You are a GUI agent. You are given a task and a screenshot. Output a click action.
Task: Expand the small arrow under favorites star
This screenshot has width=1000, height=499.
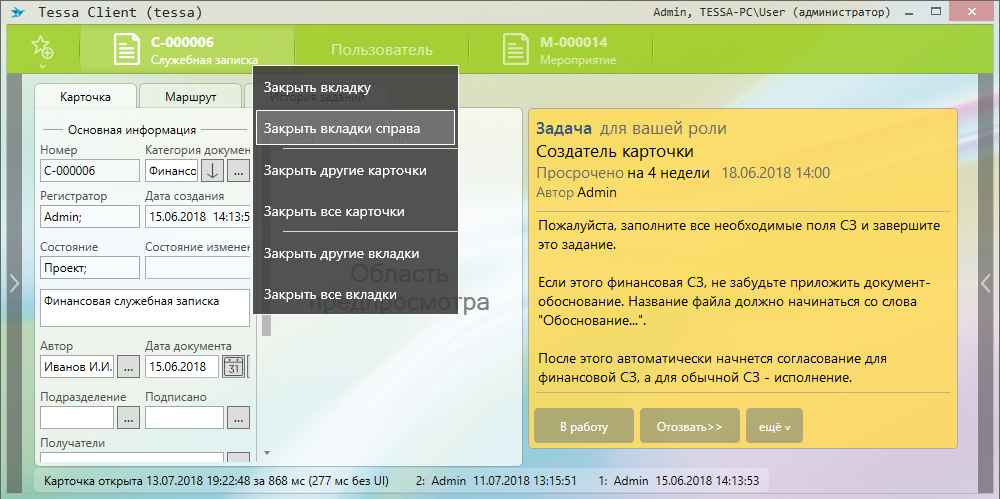42,66
